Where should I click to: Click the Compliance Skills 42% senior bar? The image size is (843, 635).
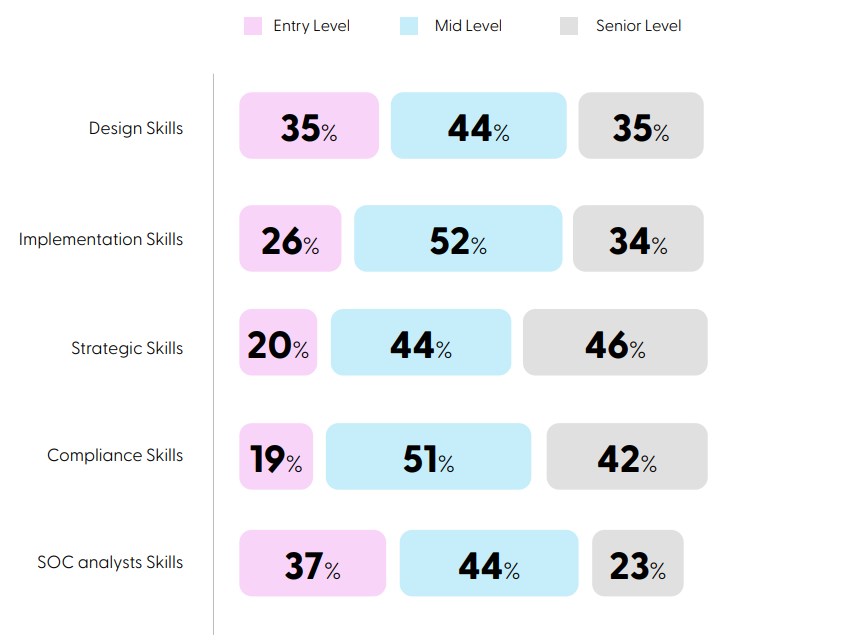[627, 457]
